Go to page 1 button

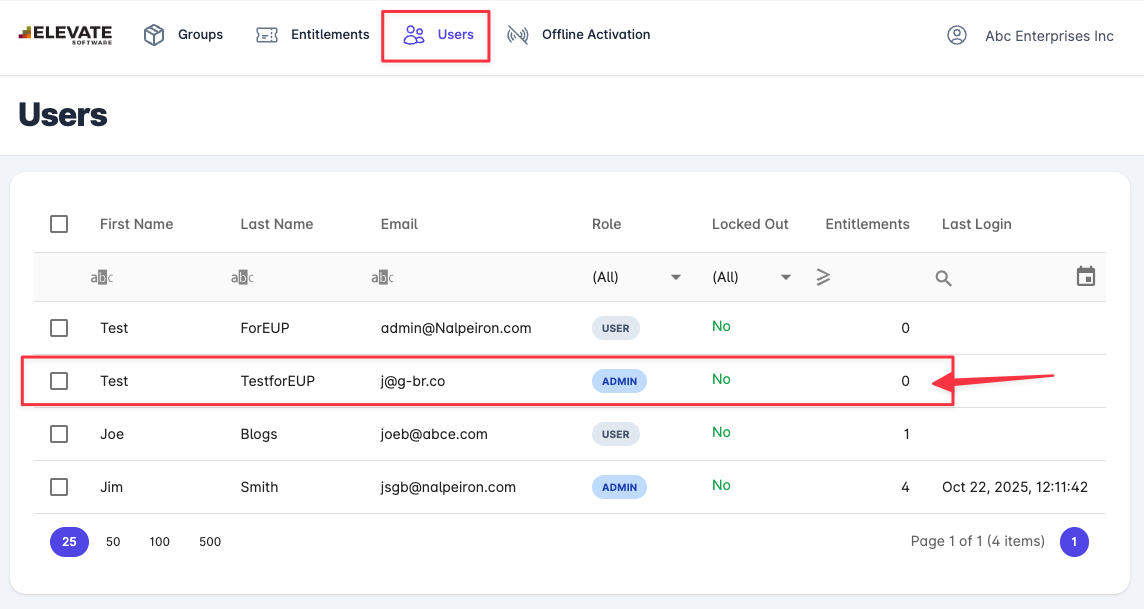pos(1074,542)
